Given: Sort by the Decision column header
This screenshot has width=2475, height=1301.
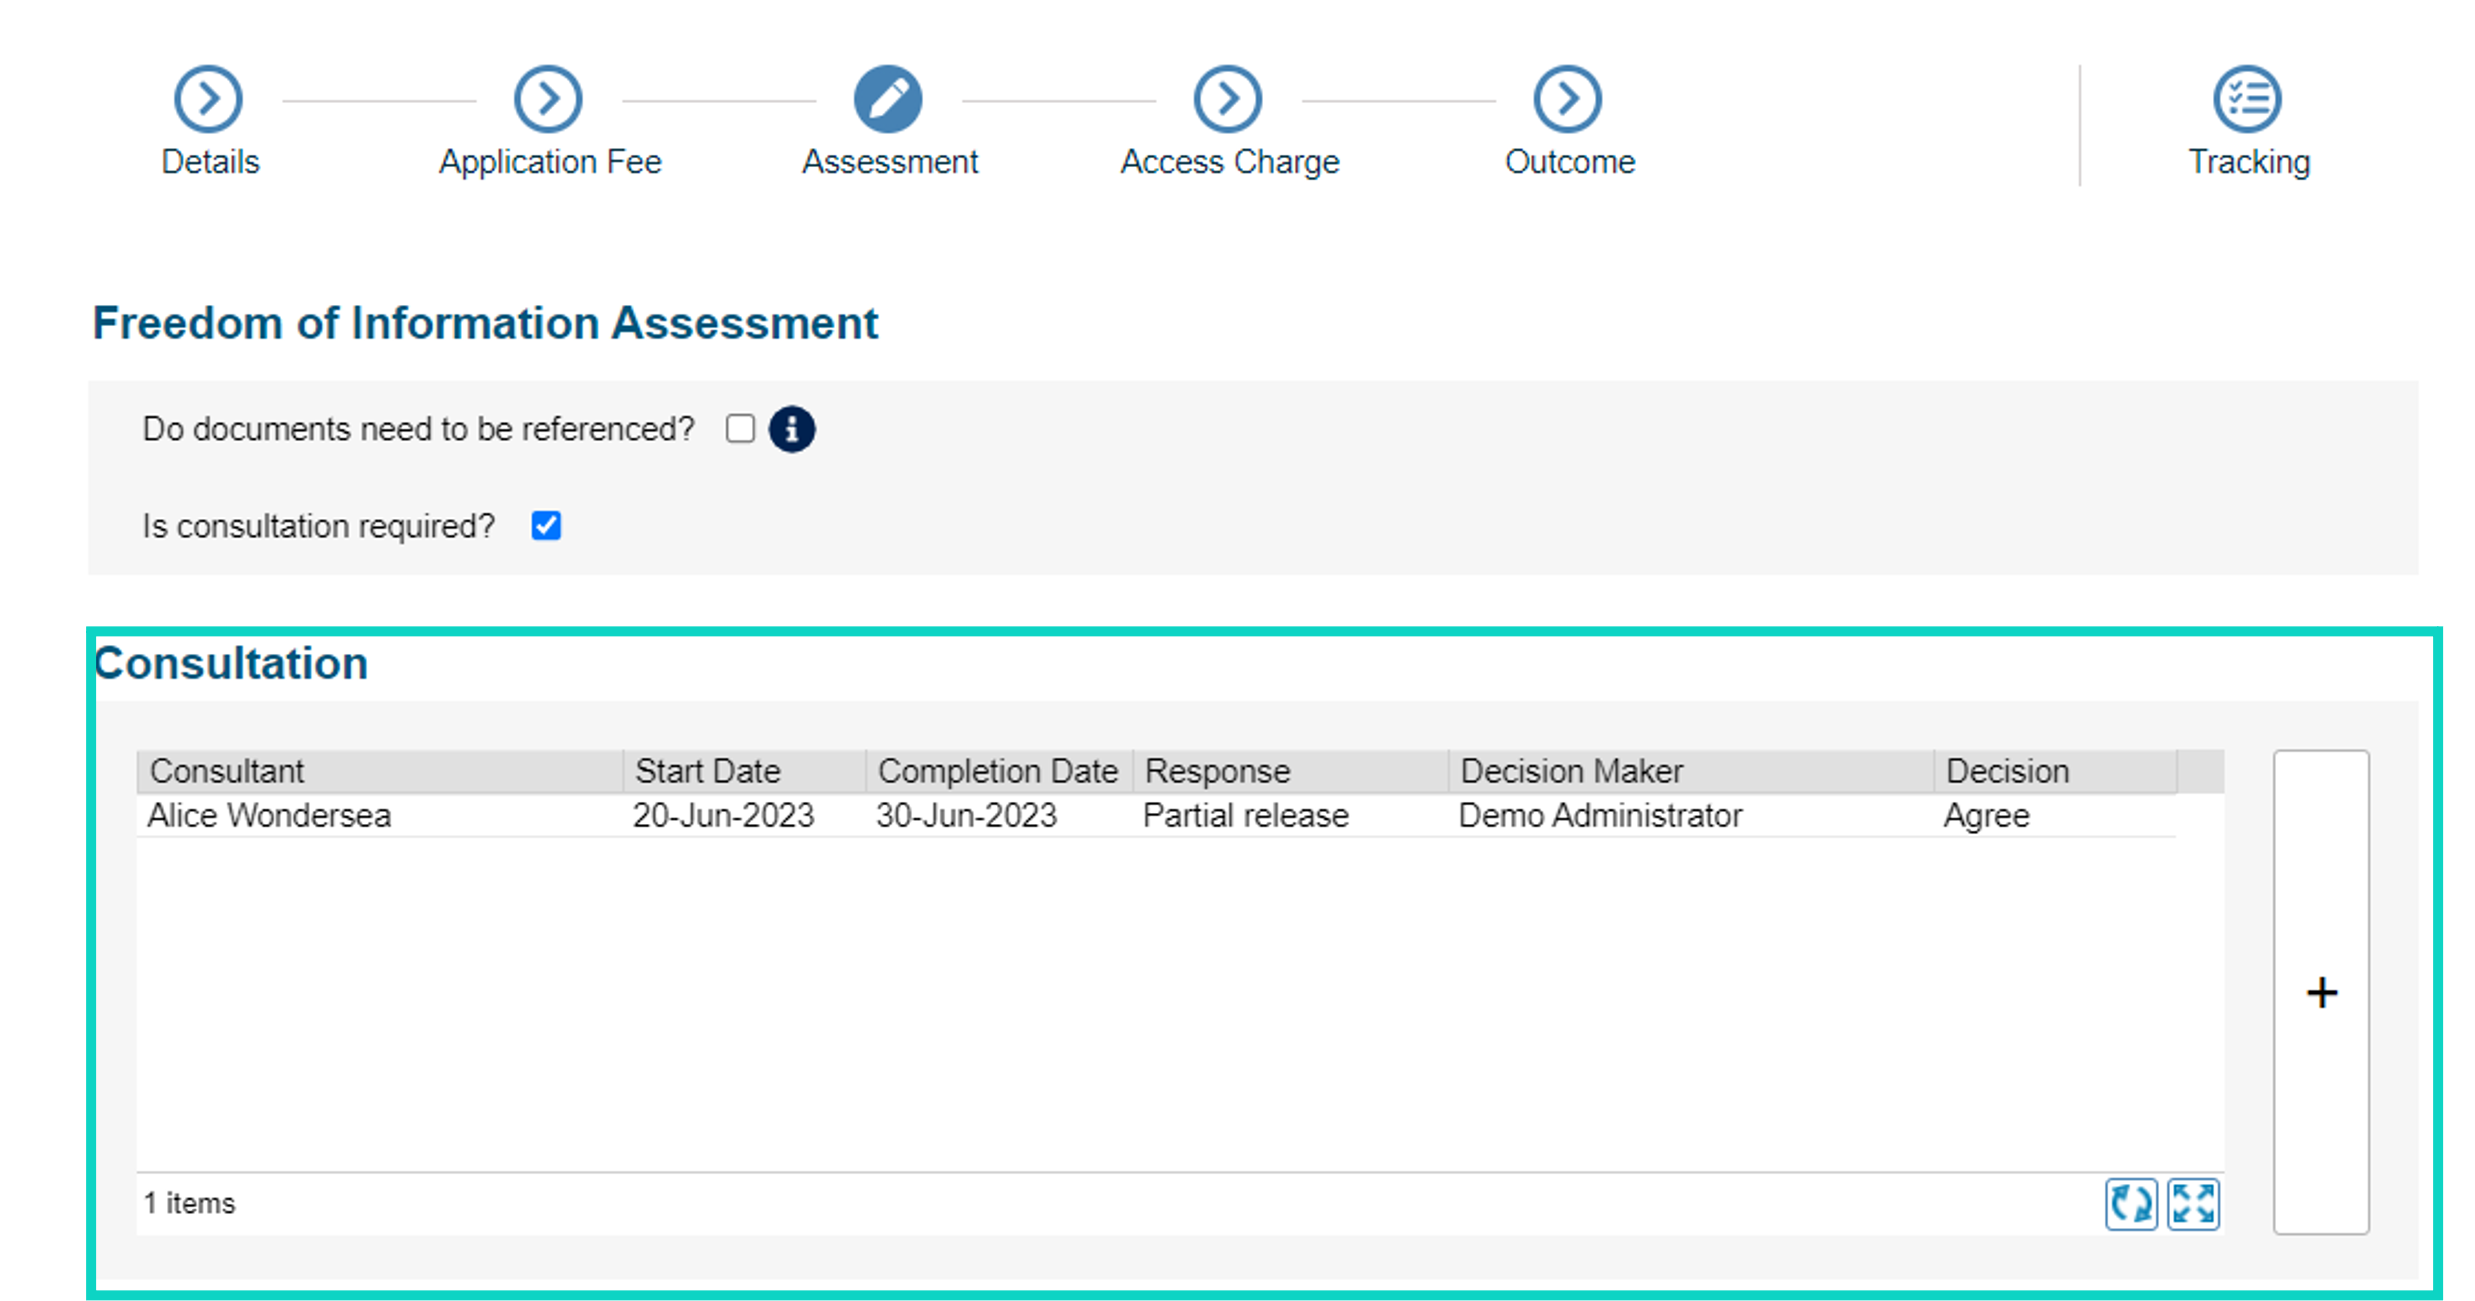Looking at the screenshot, I should [2055, 771].
